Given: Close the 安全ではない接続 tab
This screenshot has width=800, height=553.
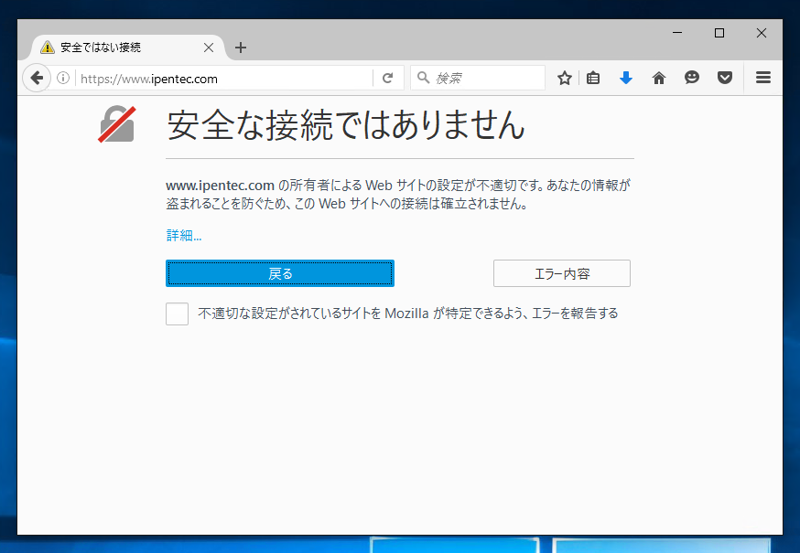Looking at the screenshot, I should 208,47.
